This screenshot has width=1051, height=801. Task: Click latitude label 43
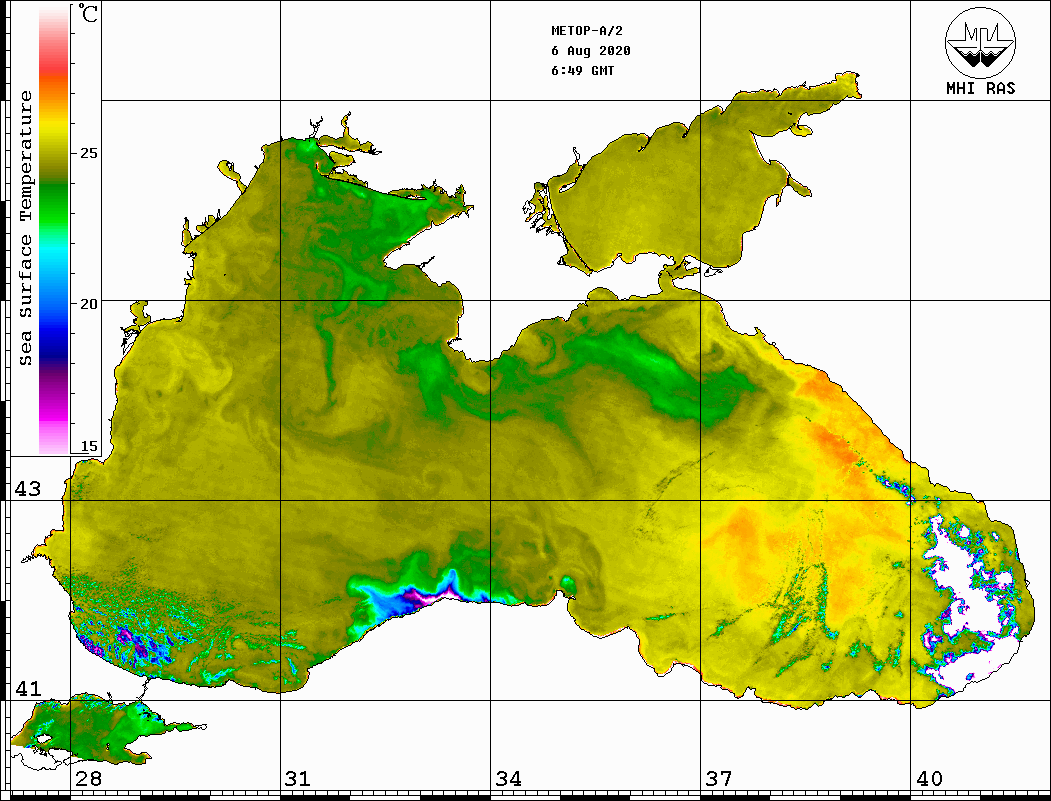coord(27,489)
